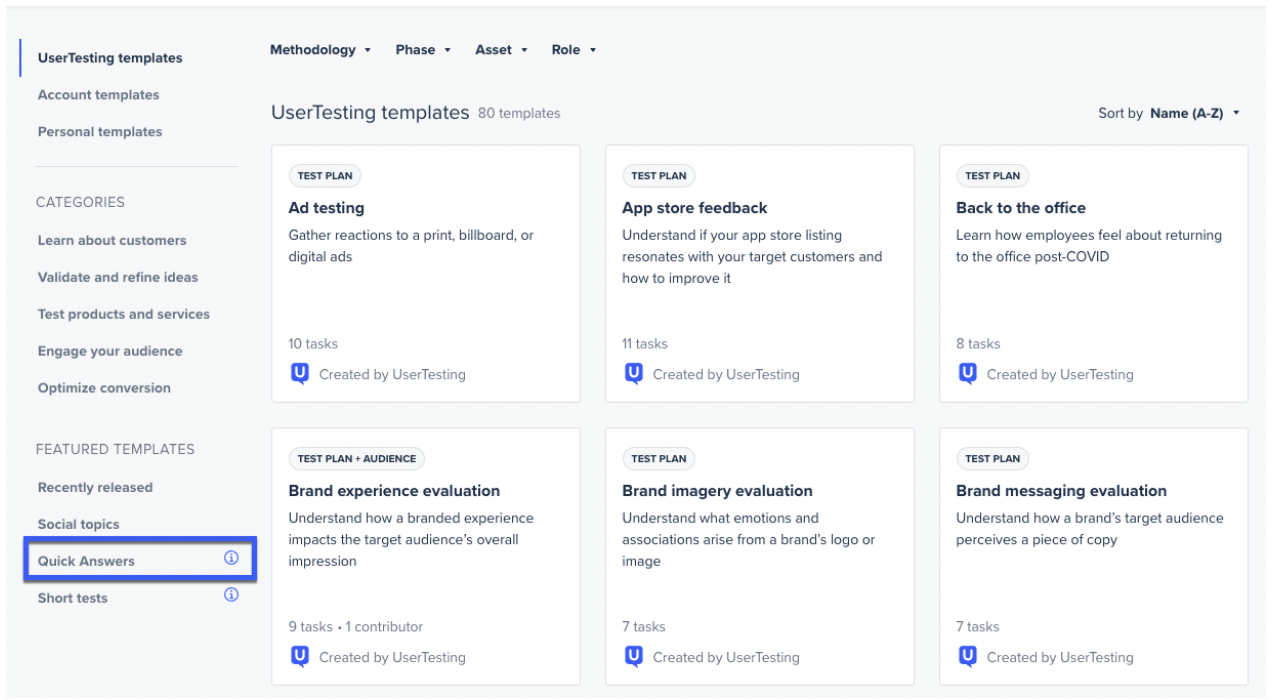Click the UserTesting logo on Brand experience evaluation card
This screenshot has height=700, width=1272.
(299, 657)
